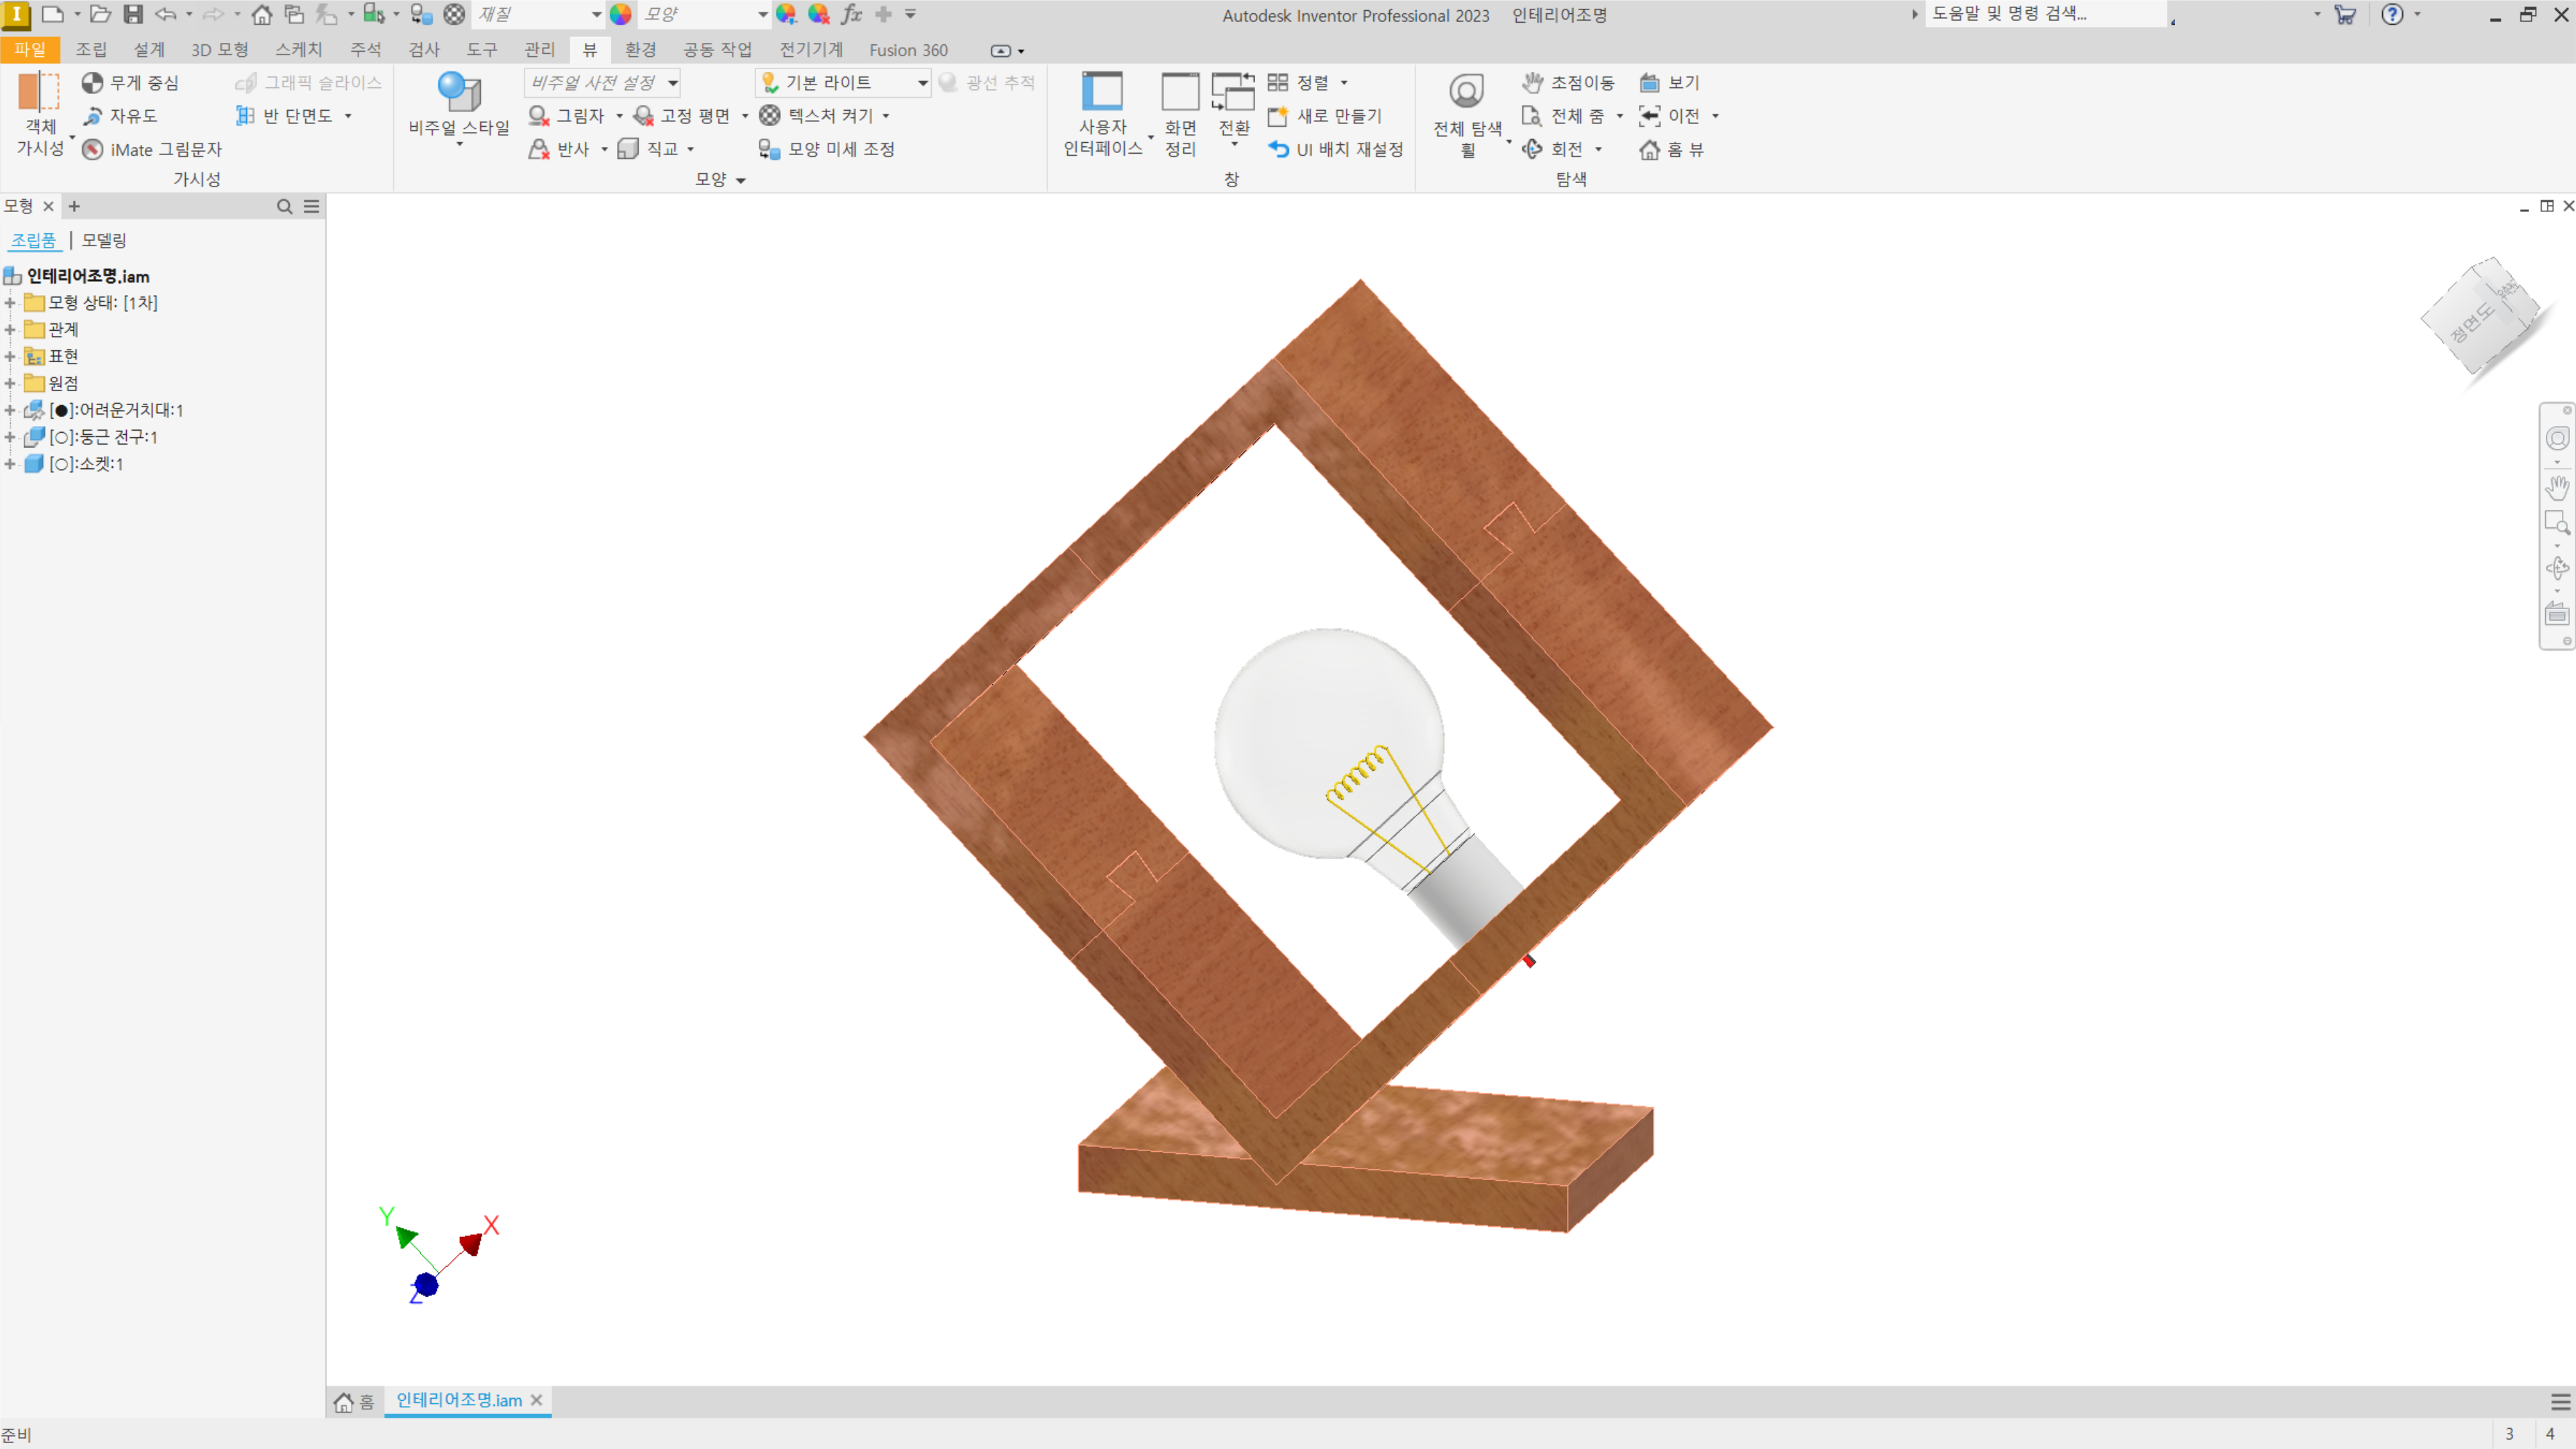Open the 파일 file menu
2576x1449 pixels.
(30, 50)
